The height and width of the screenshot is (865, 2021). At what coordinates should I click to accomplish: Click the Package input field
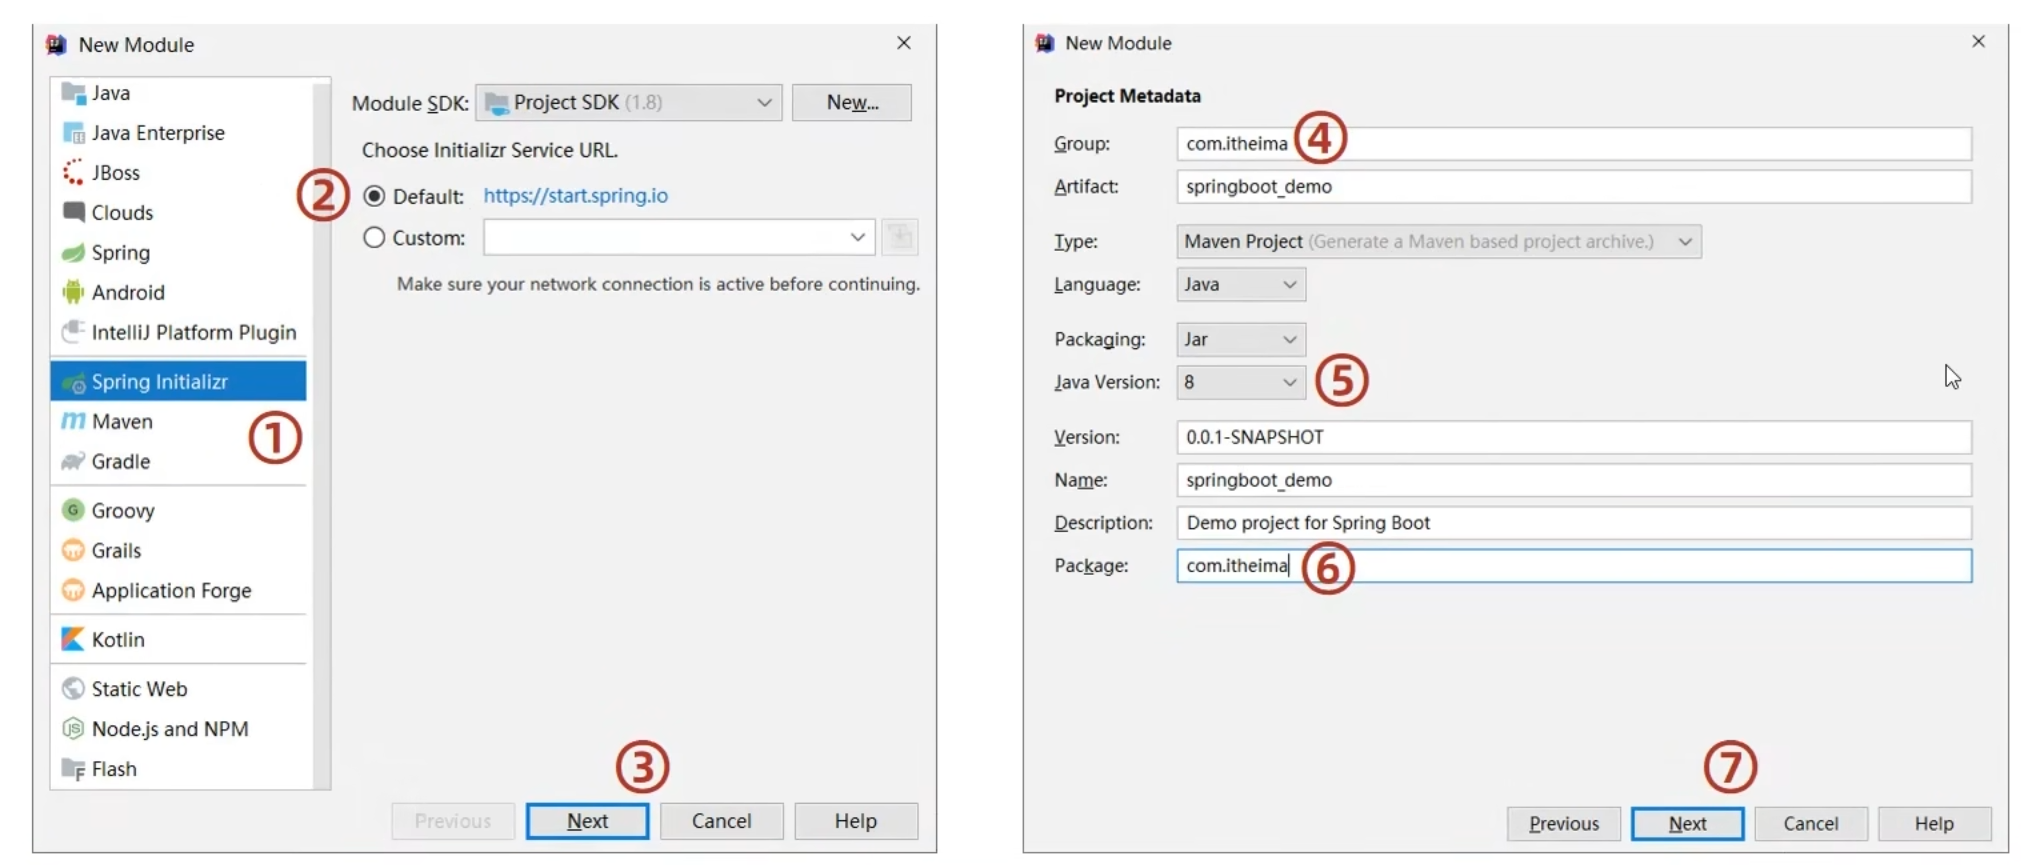pos(1574,565)
